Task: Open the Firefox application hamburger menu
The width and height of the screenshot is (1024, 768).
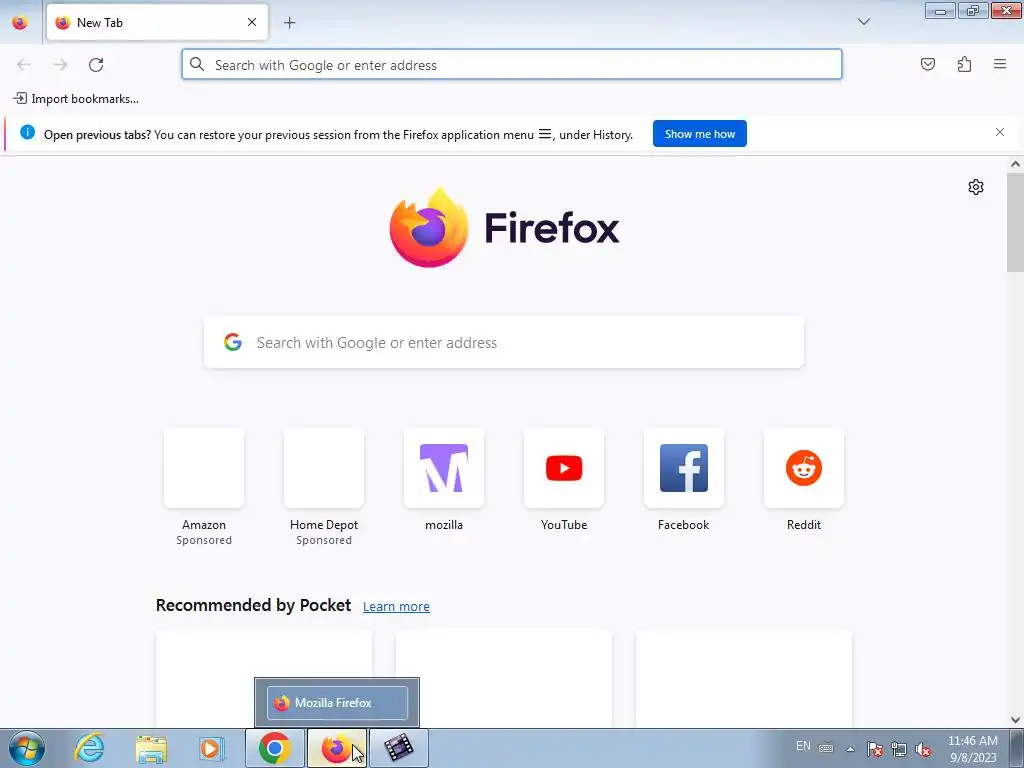Action: pos(1000,64)
